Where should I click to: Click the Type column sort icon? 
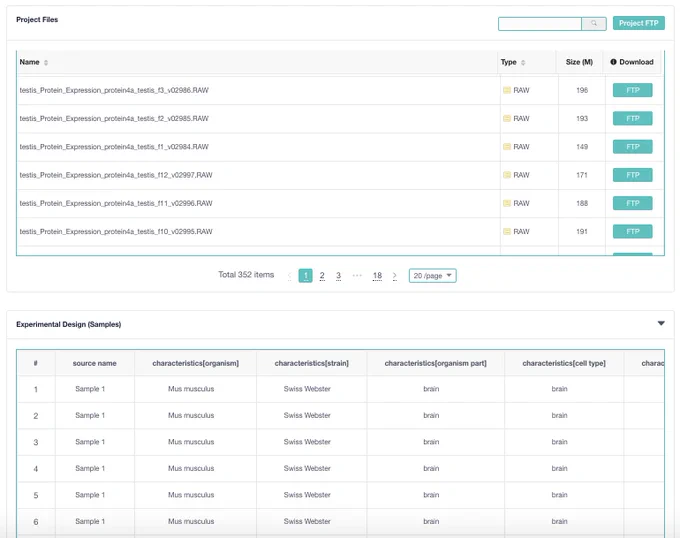click(523, 62)
